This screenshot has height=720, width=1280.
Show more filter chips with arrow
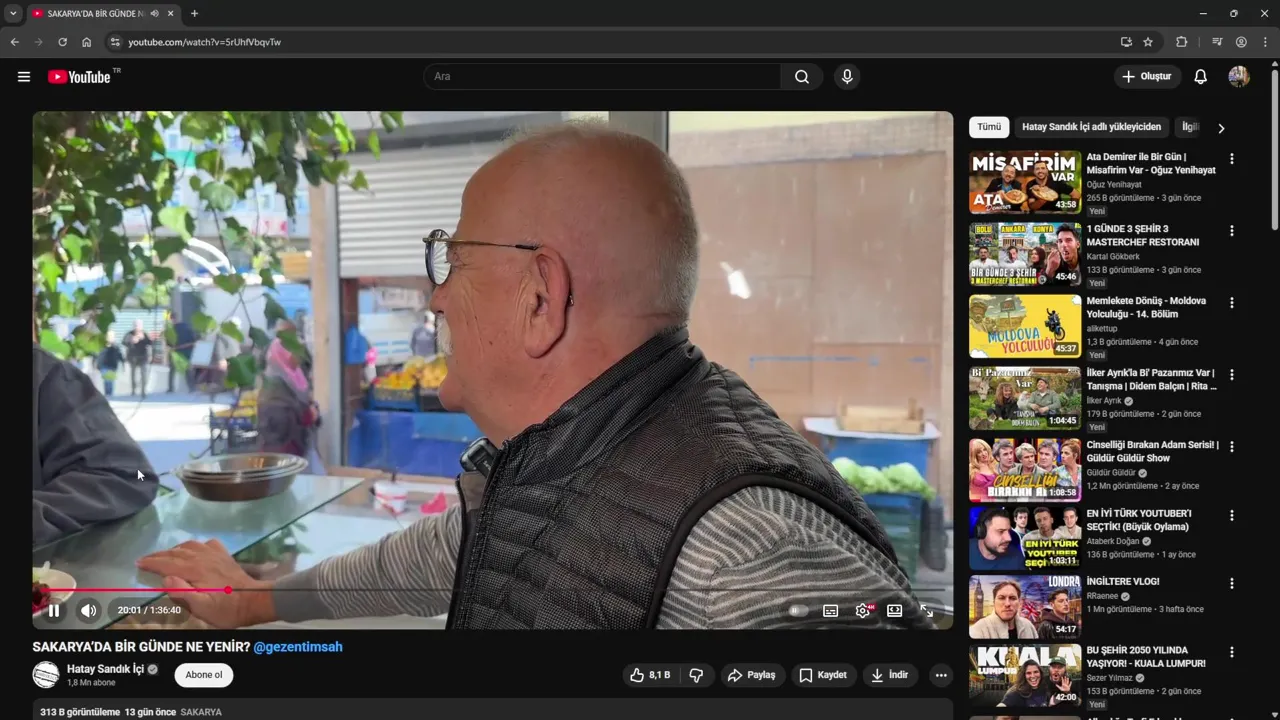(x=1221, y=128)
